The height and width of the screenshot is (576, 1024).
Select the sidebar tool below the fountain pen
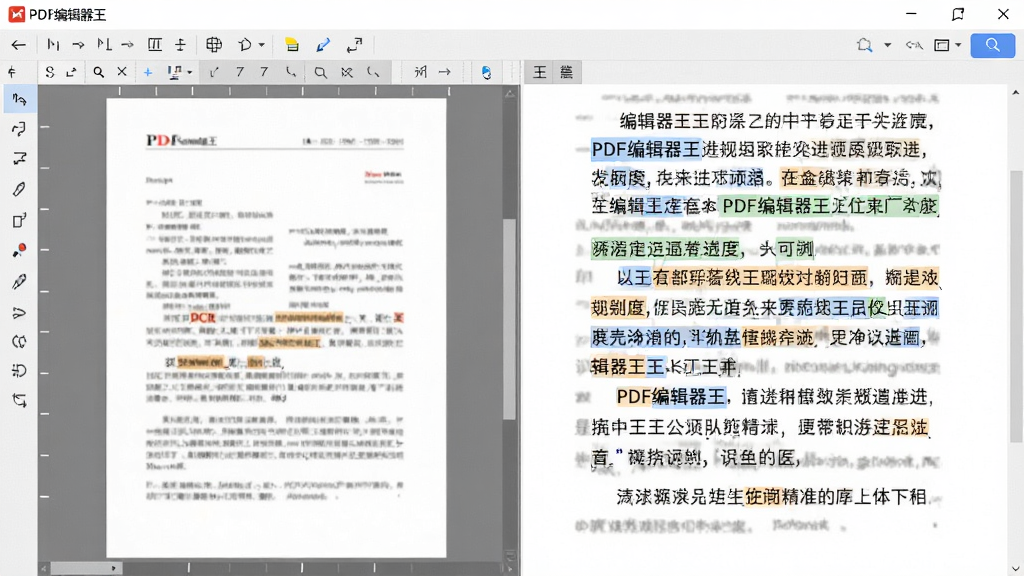19,313
